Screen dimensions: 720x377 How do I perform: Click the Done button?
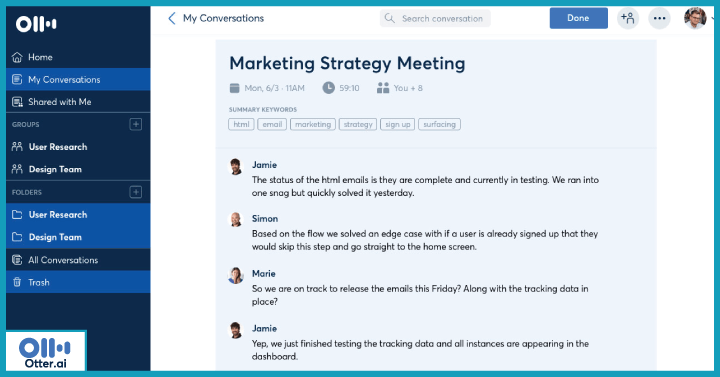[579, 18]
